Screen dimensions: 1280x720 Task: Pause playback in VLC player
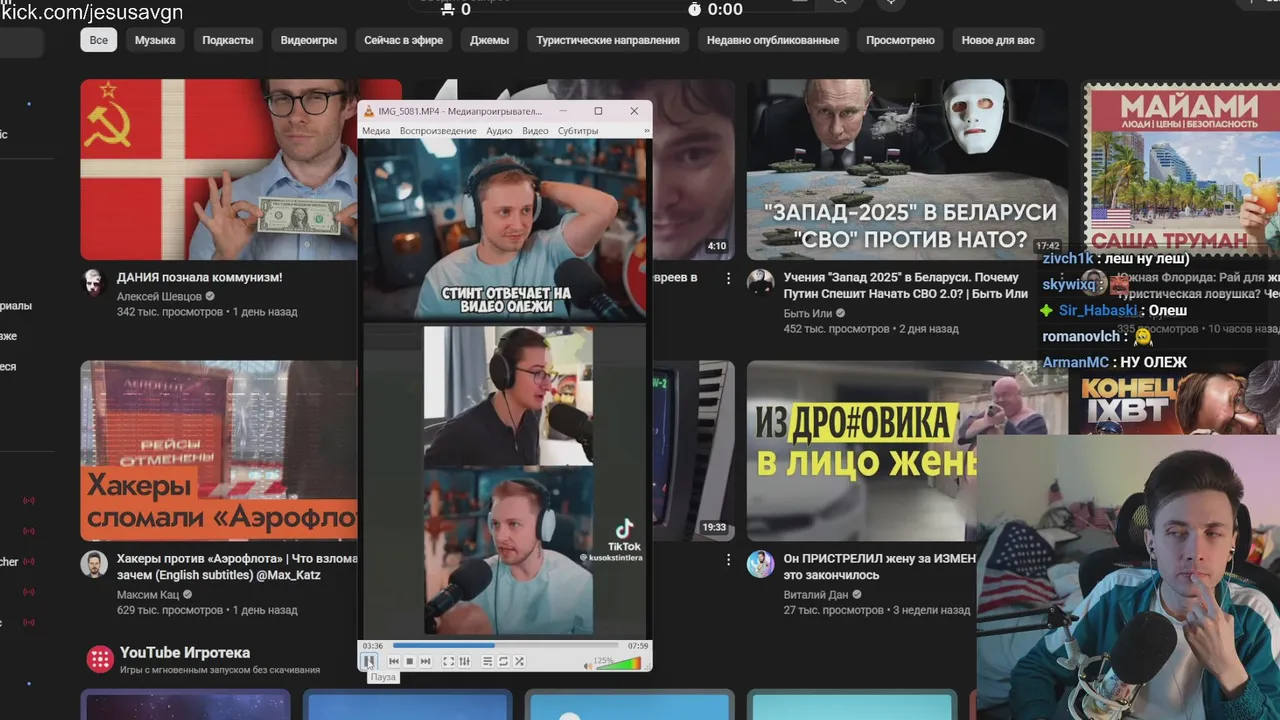point(369,661)
